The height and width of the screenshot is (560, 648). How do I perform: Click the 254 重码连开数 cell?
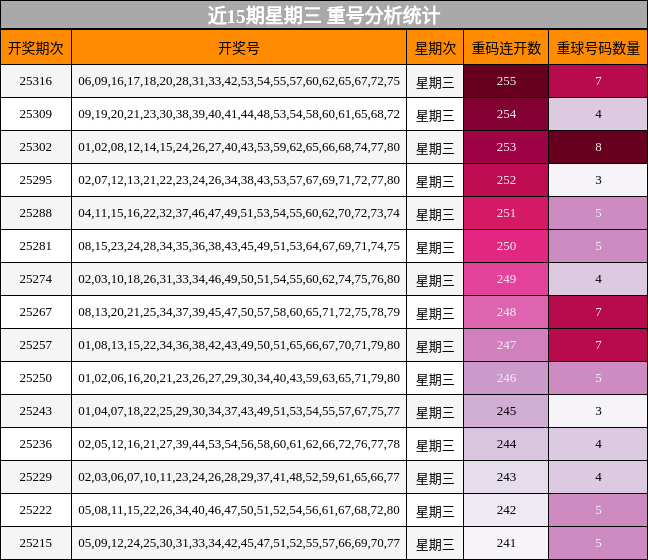point(506,114)
